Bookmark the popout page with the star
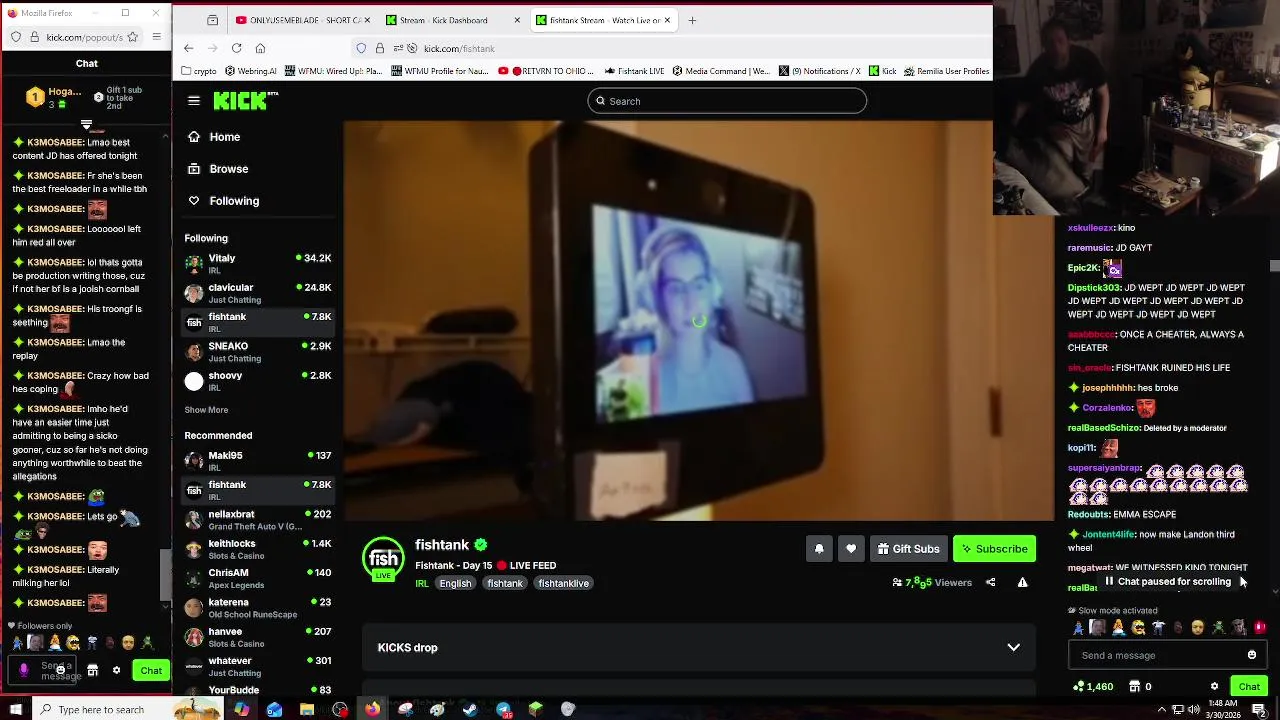 [135, 37]
